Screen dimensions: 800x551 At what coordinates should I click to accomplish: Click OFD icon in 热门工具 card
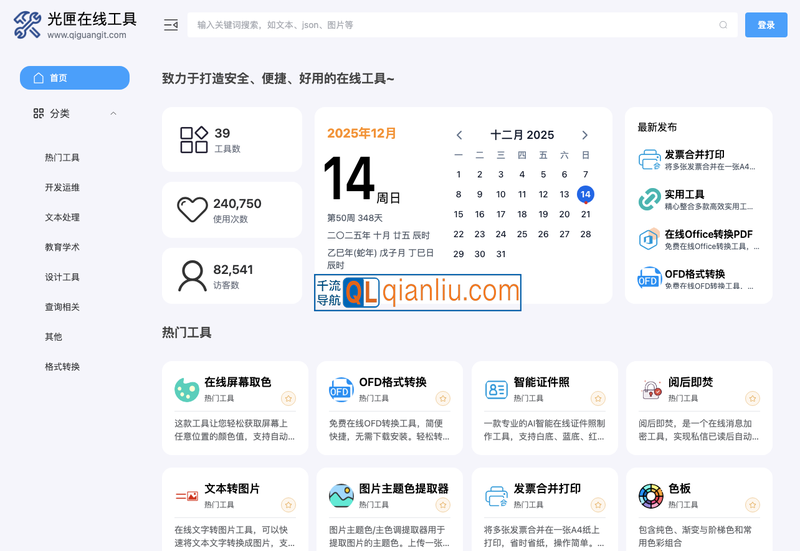(x=341, y=390)
